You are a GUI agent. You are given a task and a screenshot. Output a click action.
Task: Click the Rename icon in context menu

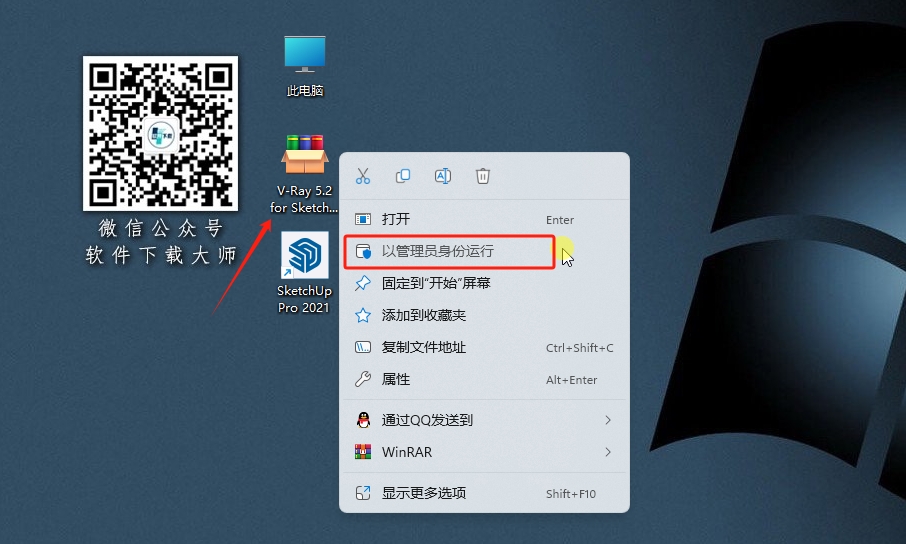point(443,176)
